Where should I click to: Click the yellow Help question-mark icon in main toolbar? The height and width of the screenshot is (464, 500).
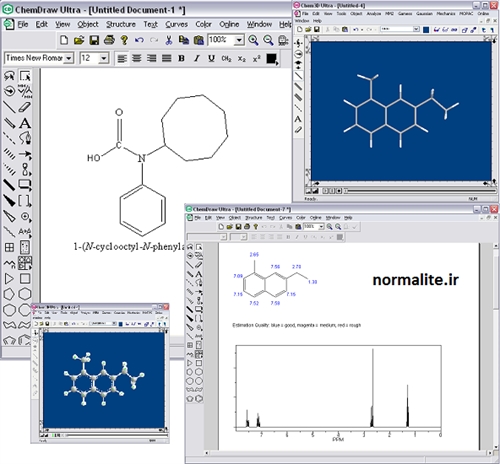pos(124,40)
